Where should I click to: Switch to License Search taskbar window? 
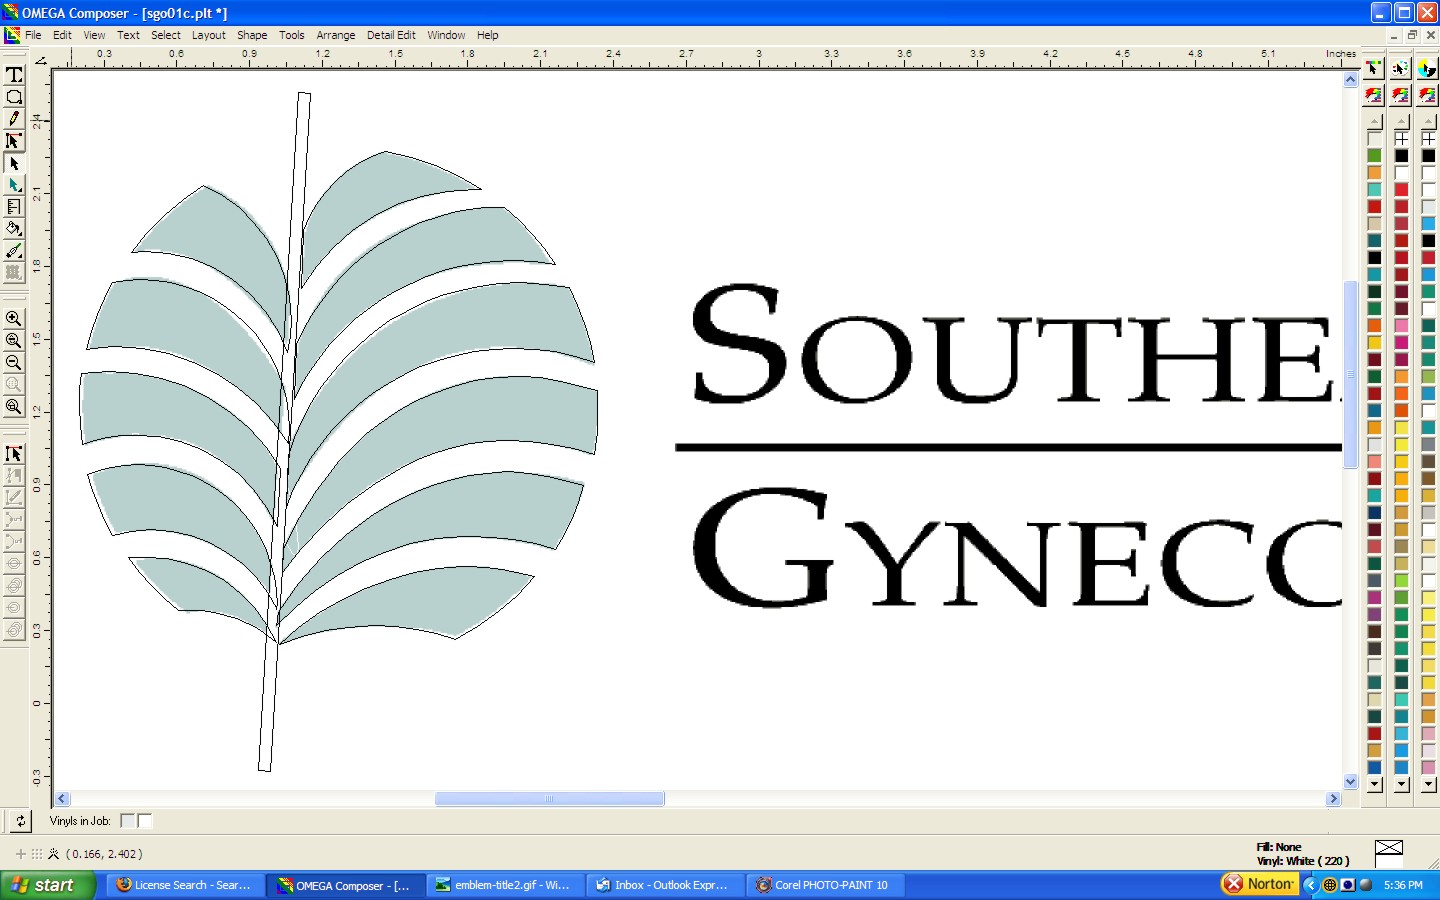186,885
